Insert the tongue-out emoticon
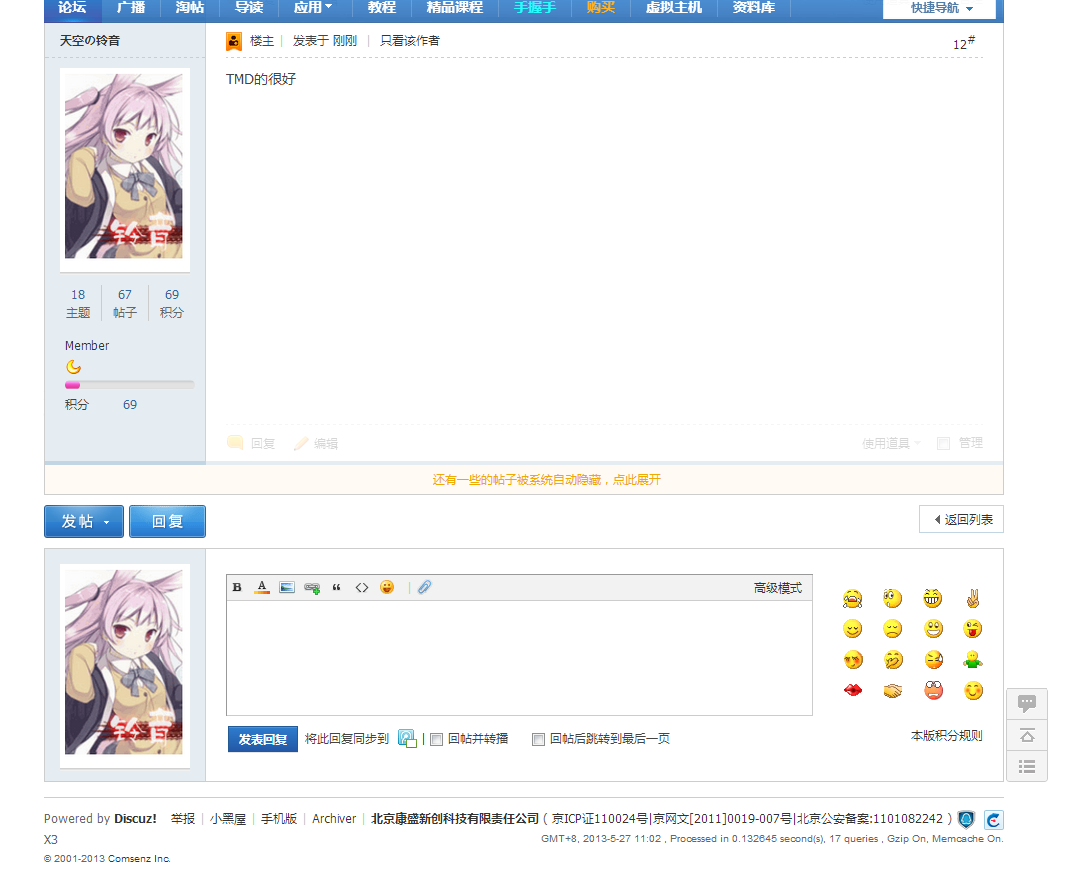Screen dimensions: 1071x873 coord(973,628)
